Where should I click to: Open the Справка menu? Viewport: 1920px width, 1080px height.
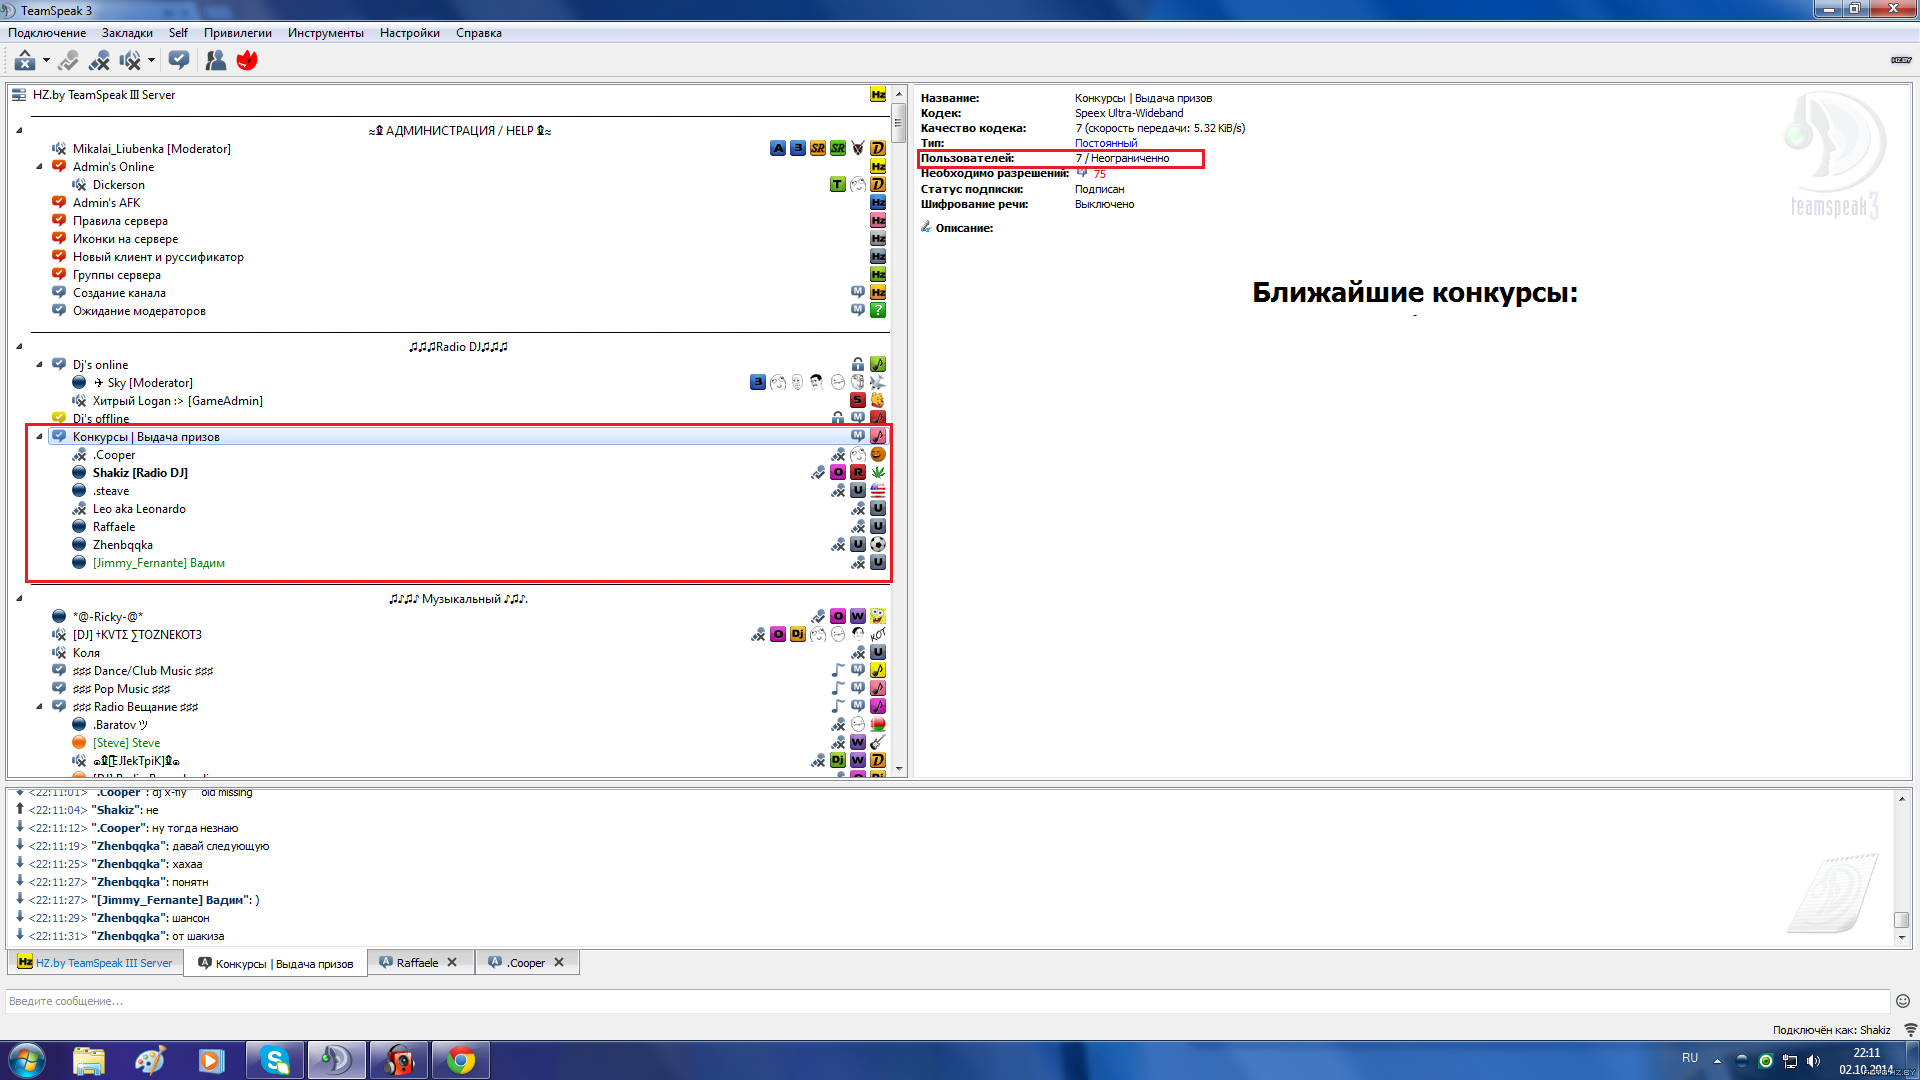pos(479,33)
